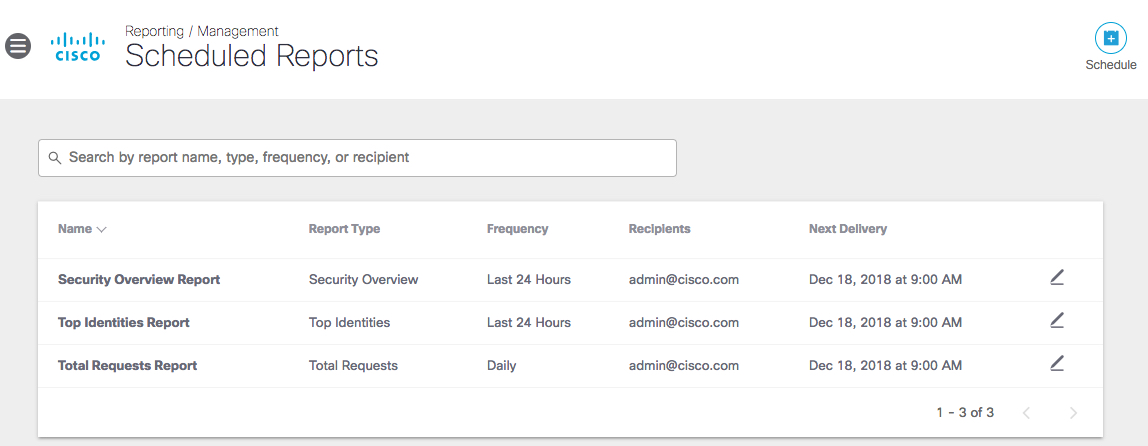The height and width of the screenshot is (446, 1148).
Task: Click the Reporting / Management breadcrumb
Action: (202, 31)
